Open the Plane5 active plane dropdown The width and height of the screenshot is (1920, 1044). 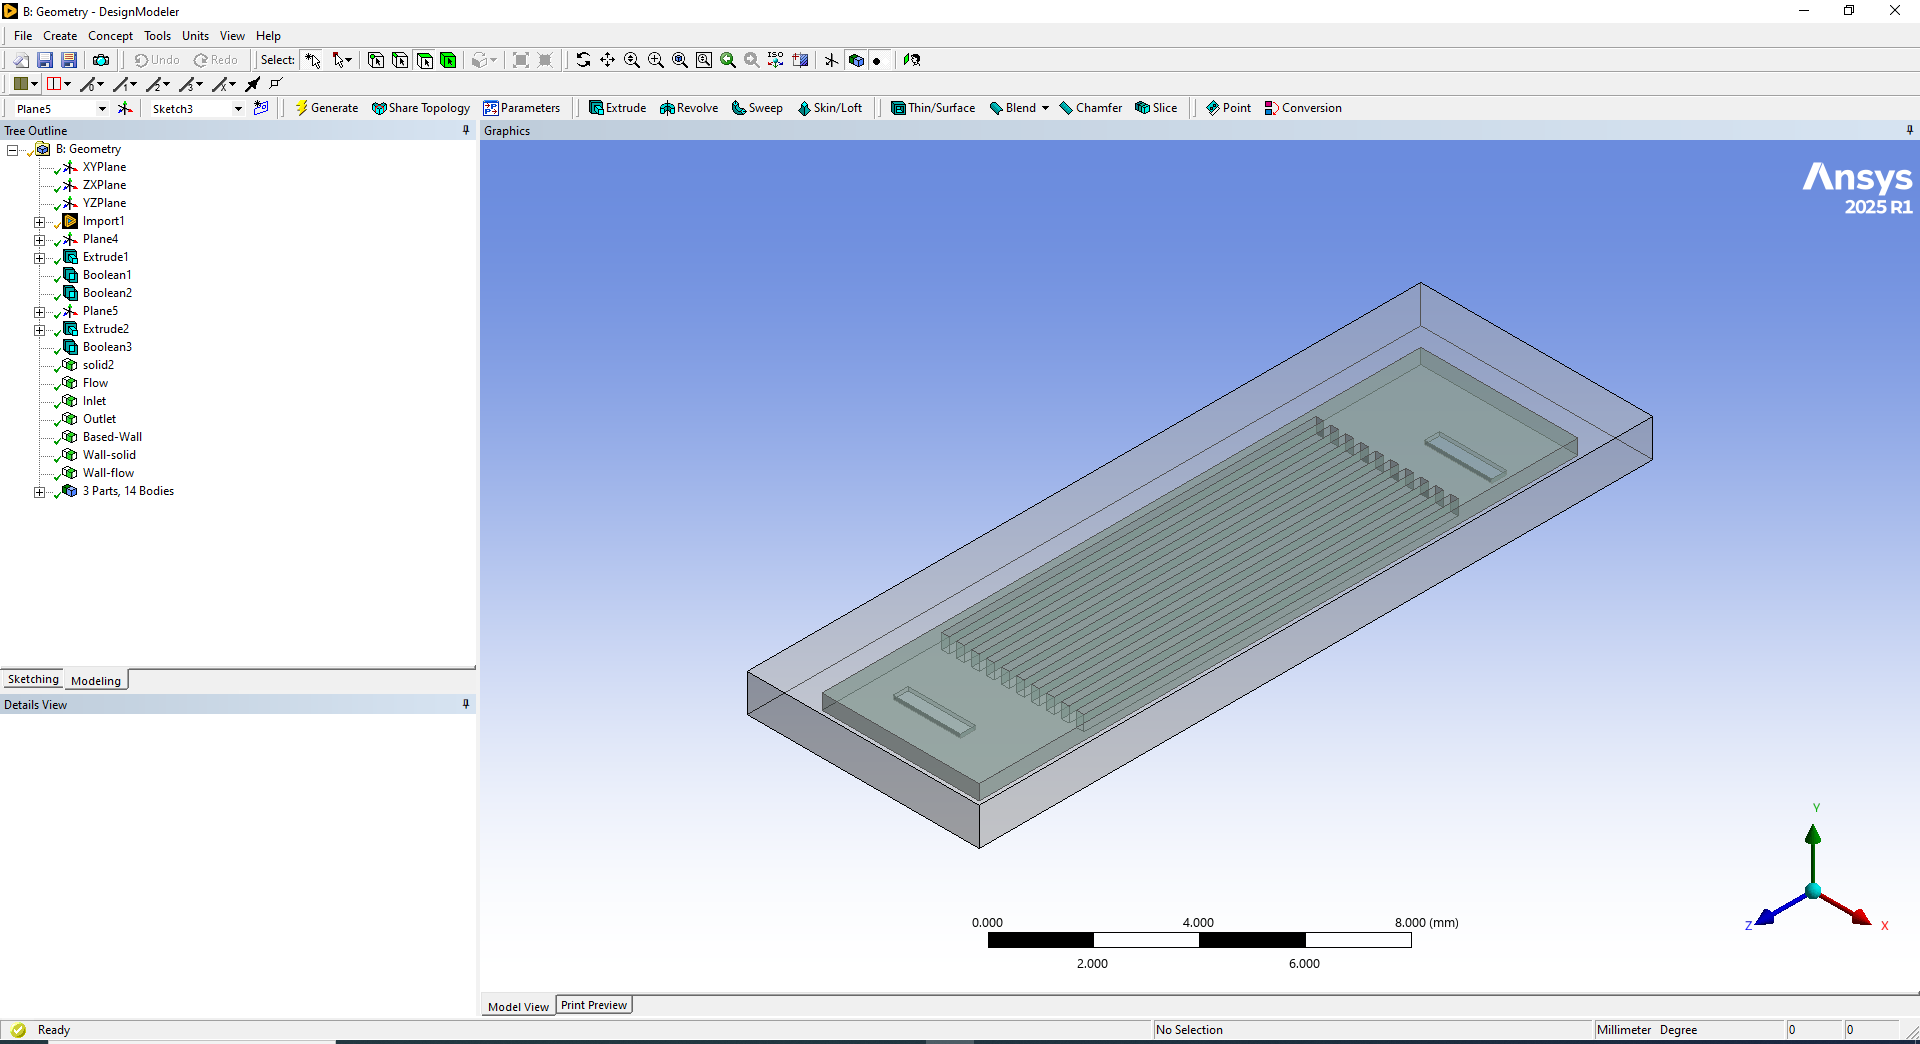click(x=102, y=109)
